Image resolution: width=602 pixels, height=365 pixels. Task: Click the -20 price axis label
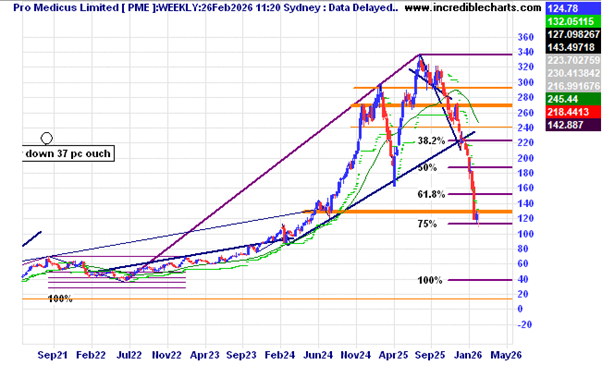click(x=525, y=325)
